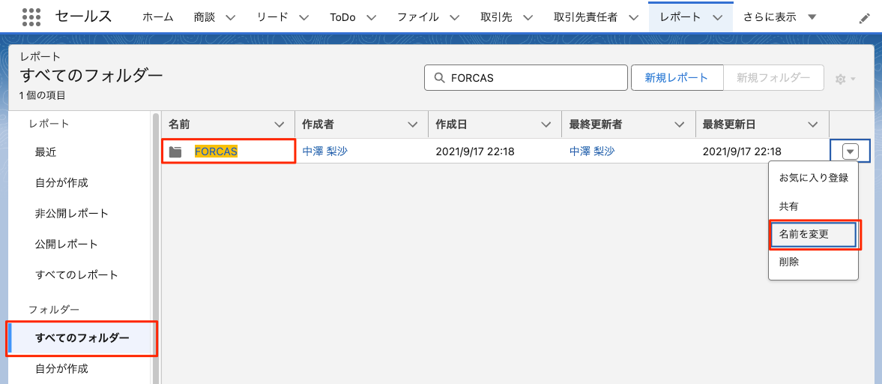This screenshot has width=882, height=384.
Task: Select the レポート tab
Action: (681, 17)
